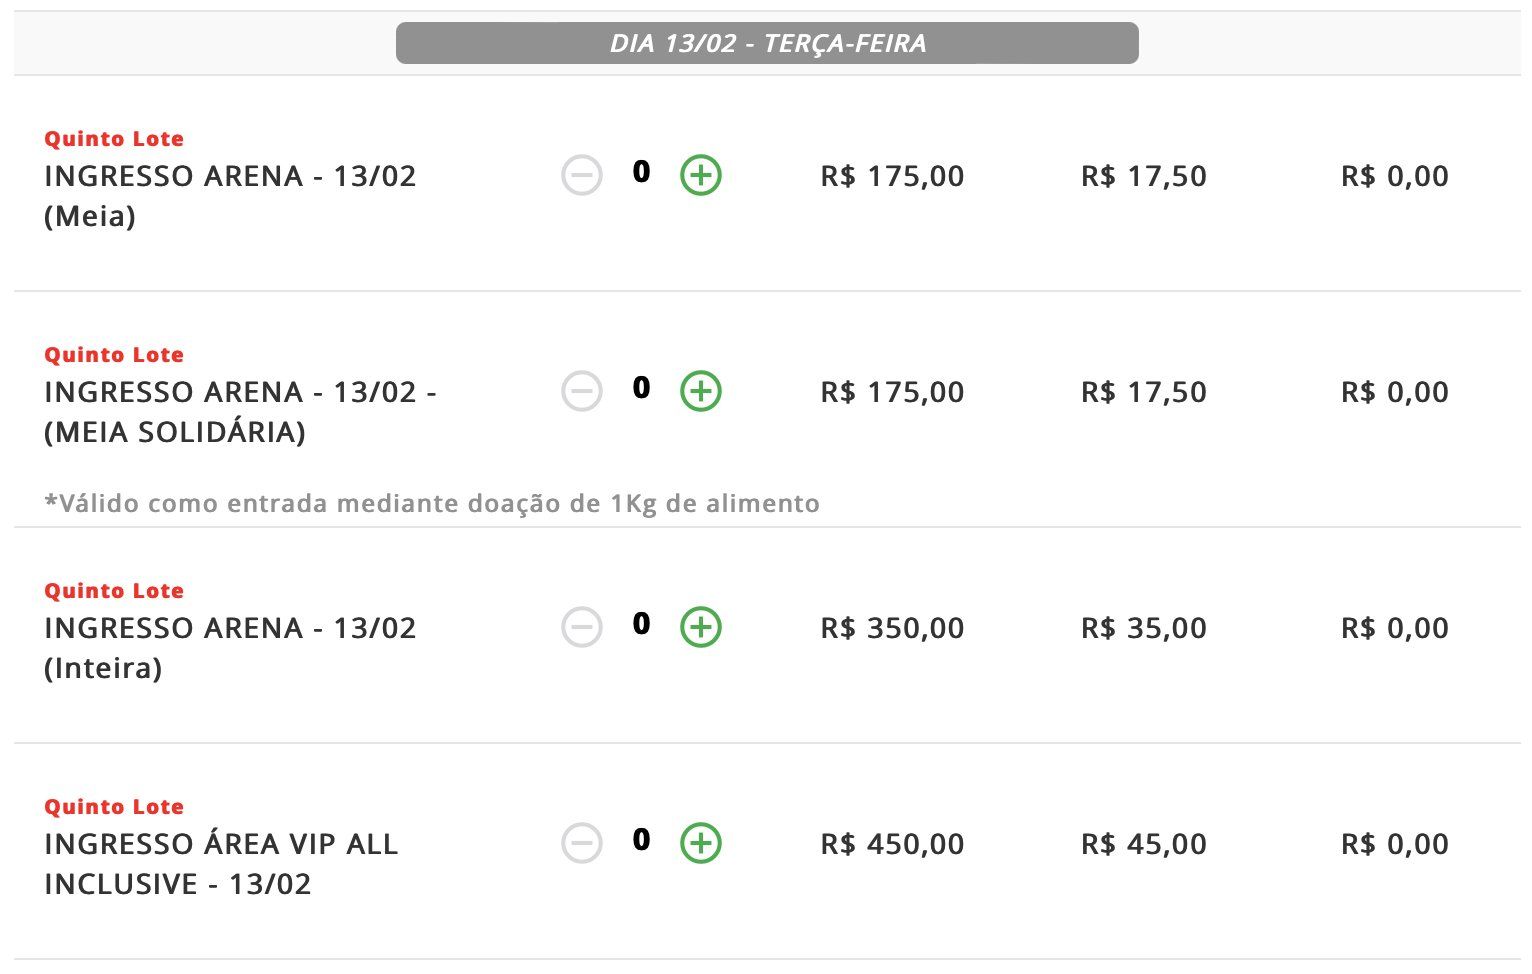Increase quantity for Ingresso Arena 13/02 (Meia)

(x=701, y=176)
